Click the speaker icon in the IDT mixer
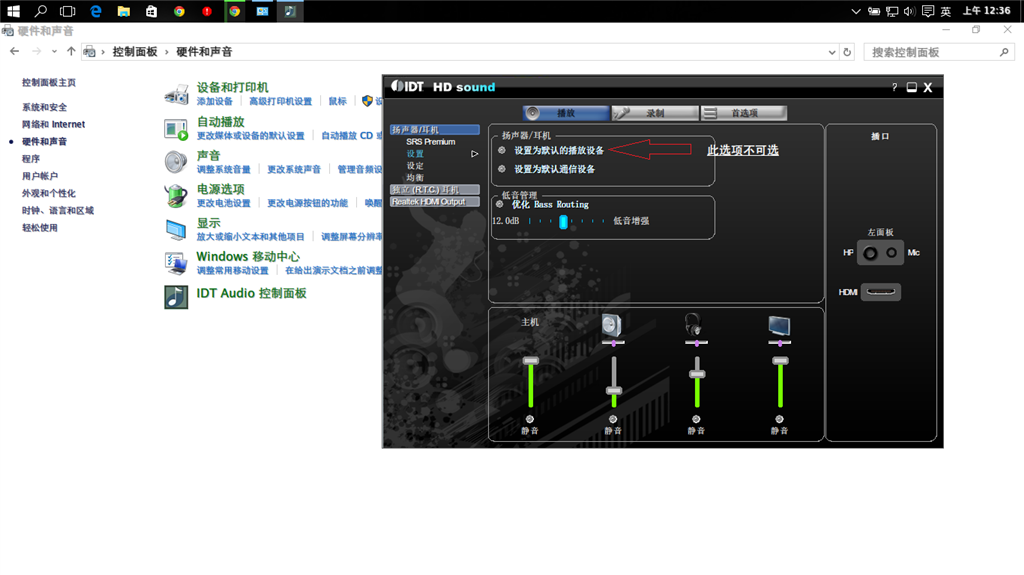The image size is (1024, 575). (612, 325)
